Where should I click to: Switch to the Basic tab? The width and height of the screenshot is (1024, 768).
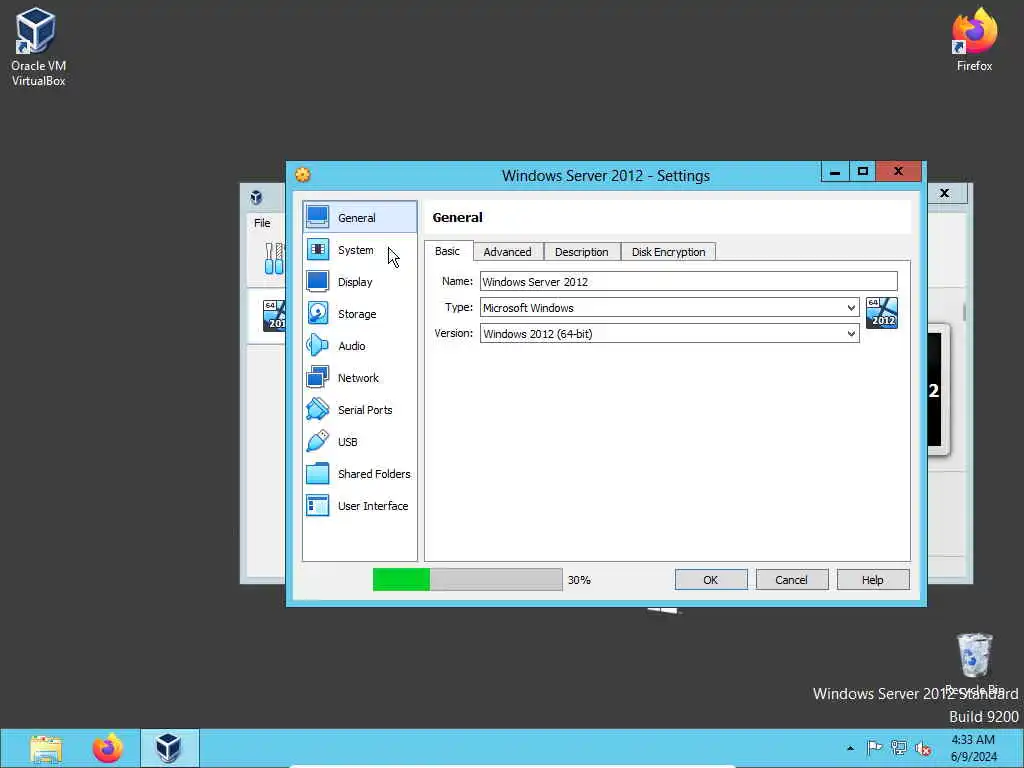tap(447, 251)
